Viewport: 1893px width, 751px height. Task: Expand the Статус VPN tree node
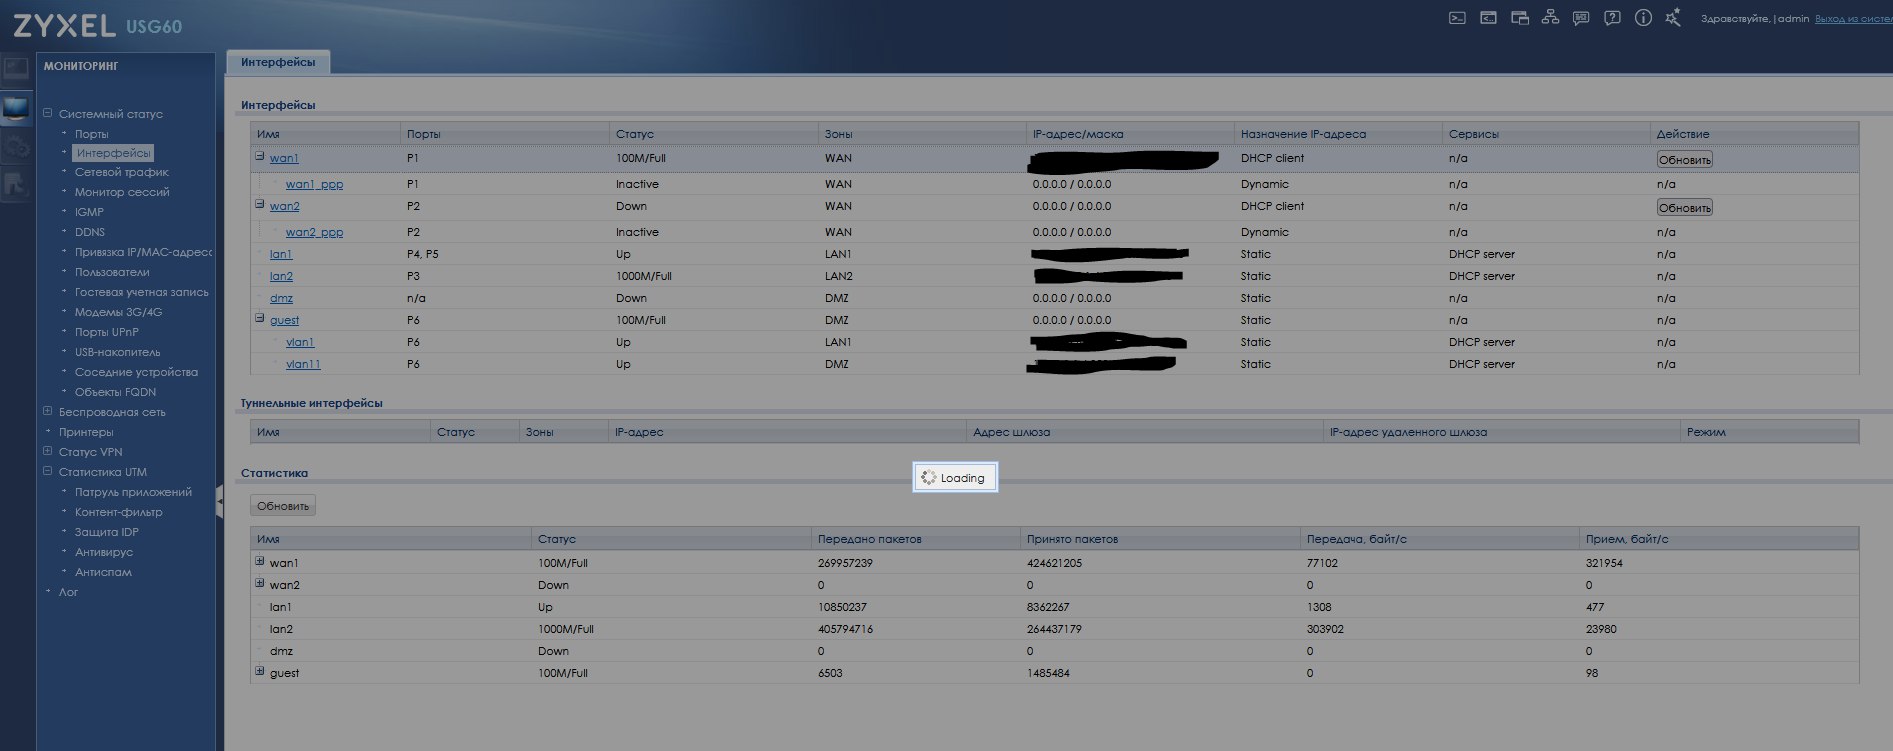click(x=48, y=451)
